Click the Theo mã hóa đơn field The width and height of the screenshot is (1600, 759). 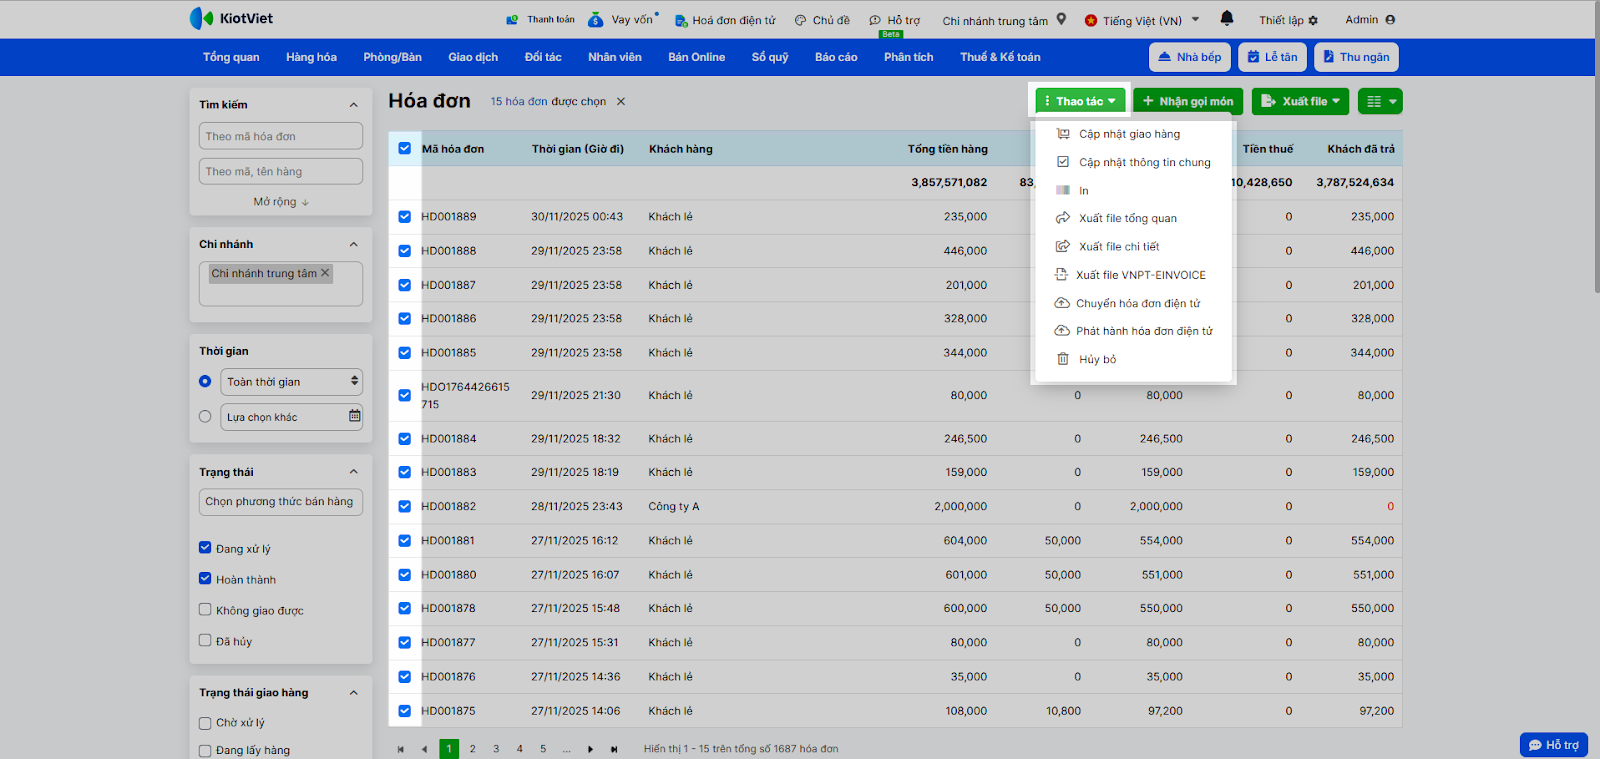click(x=280, y=137)
